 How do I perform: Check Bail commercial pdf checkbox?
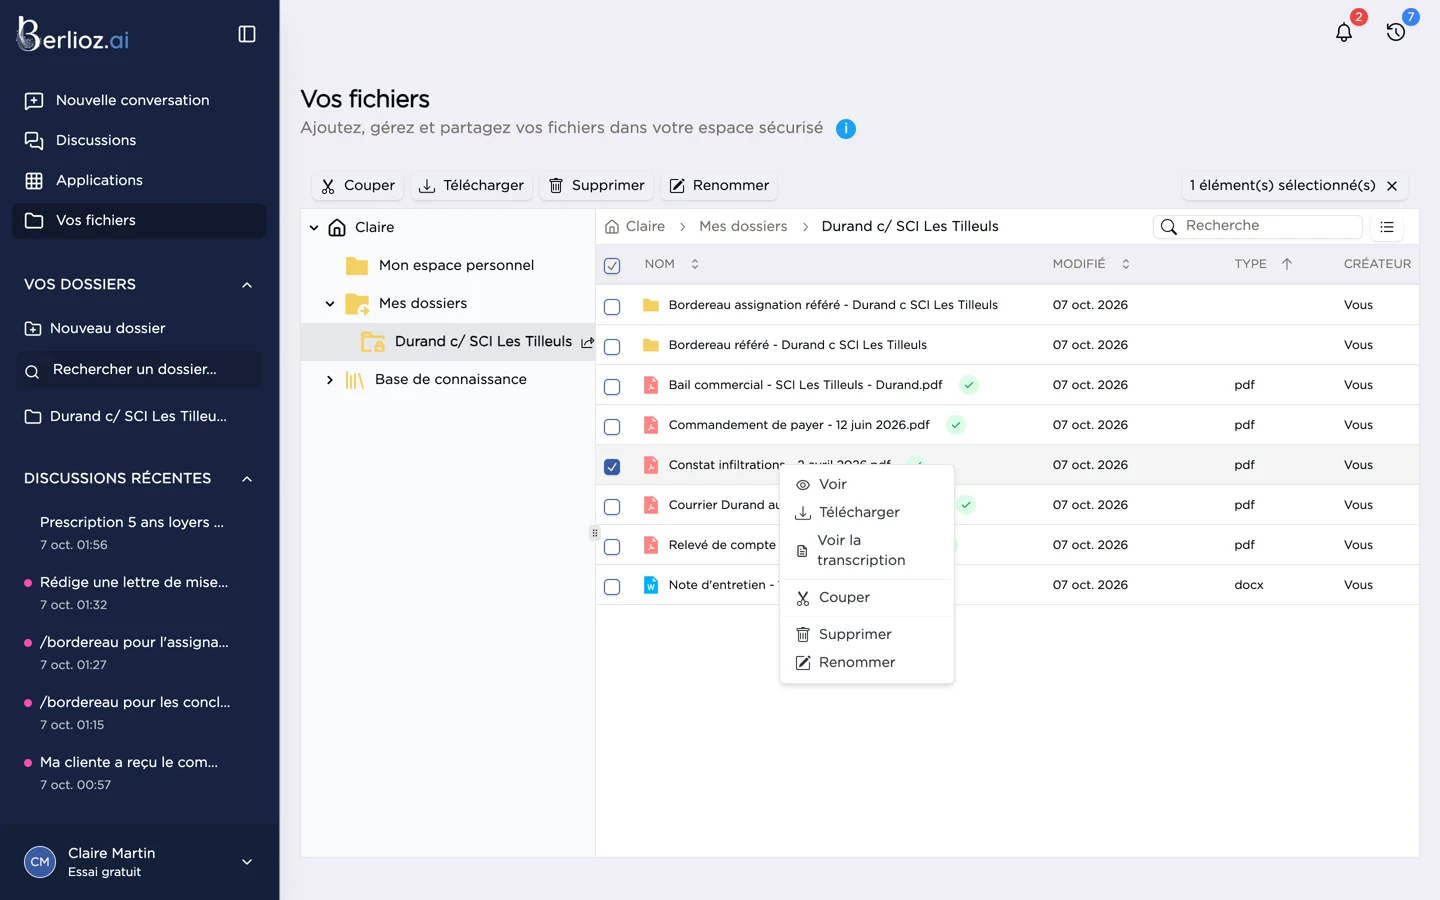coord(612,387)
